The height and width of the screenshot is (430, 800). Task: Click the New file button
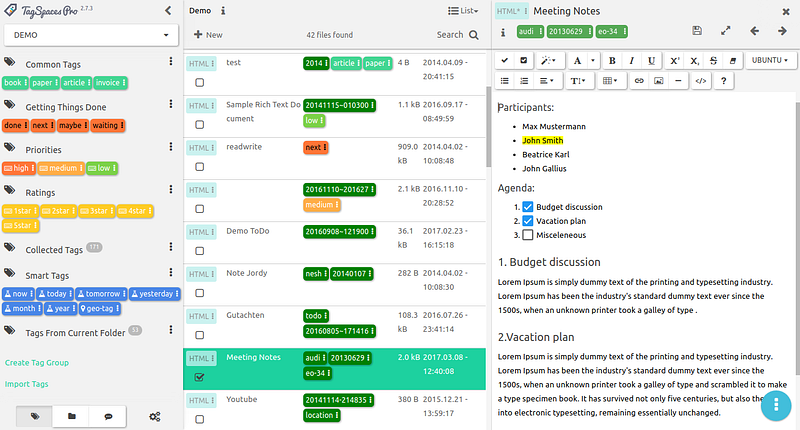point(208,35)
